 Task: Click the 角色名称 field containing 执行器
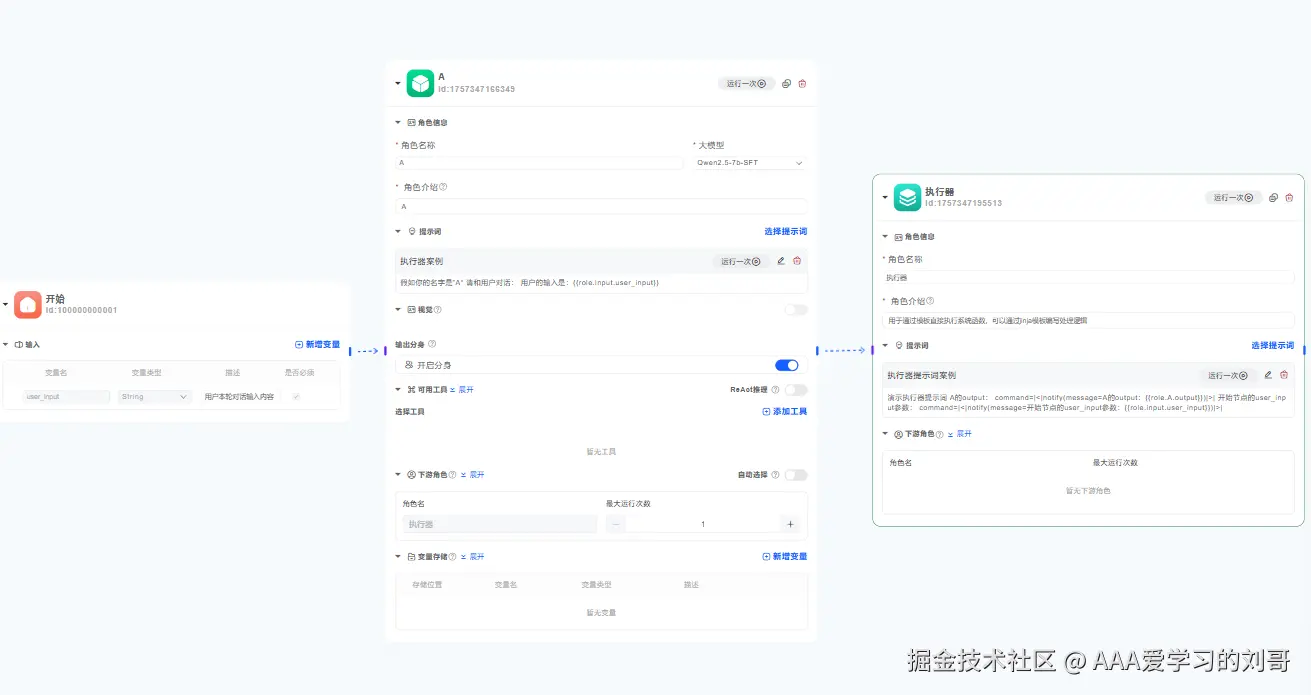(x=1088, y=277)
